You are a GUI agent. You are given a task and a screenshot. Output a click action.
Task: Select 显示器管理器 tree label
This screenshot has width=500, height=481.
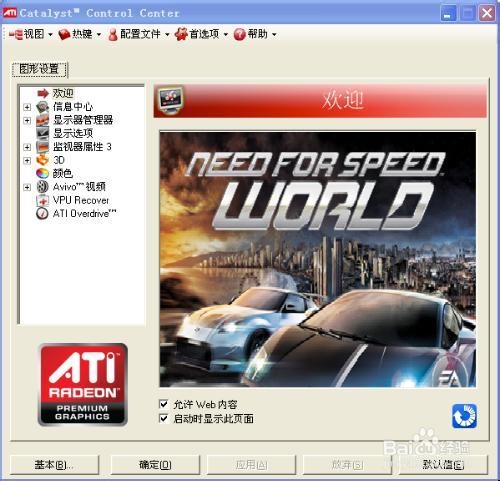pos(83,120)
